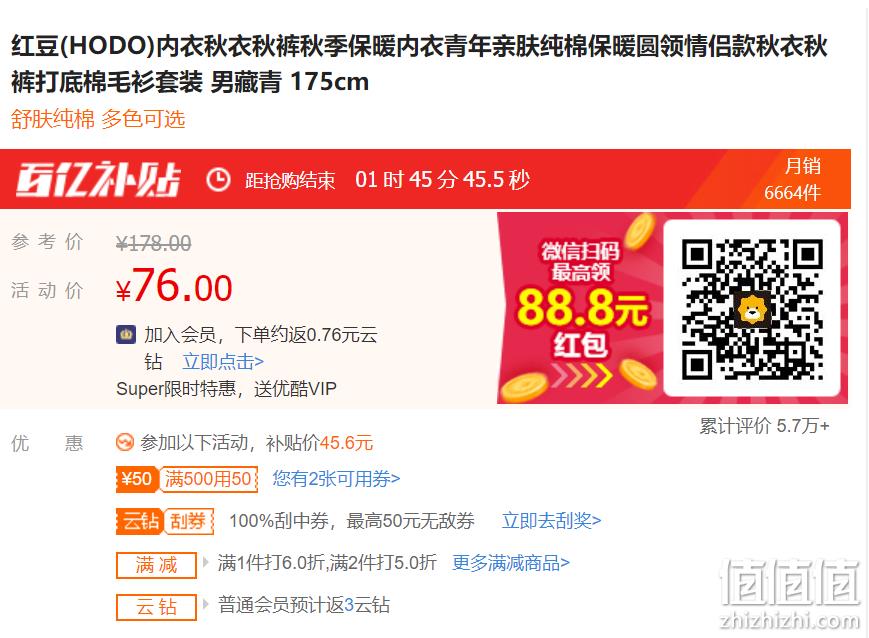Click the 云钻 刮券 badge
This screenshot has height=638, width=869.
(x=165, y=521)
